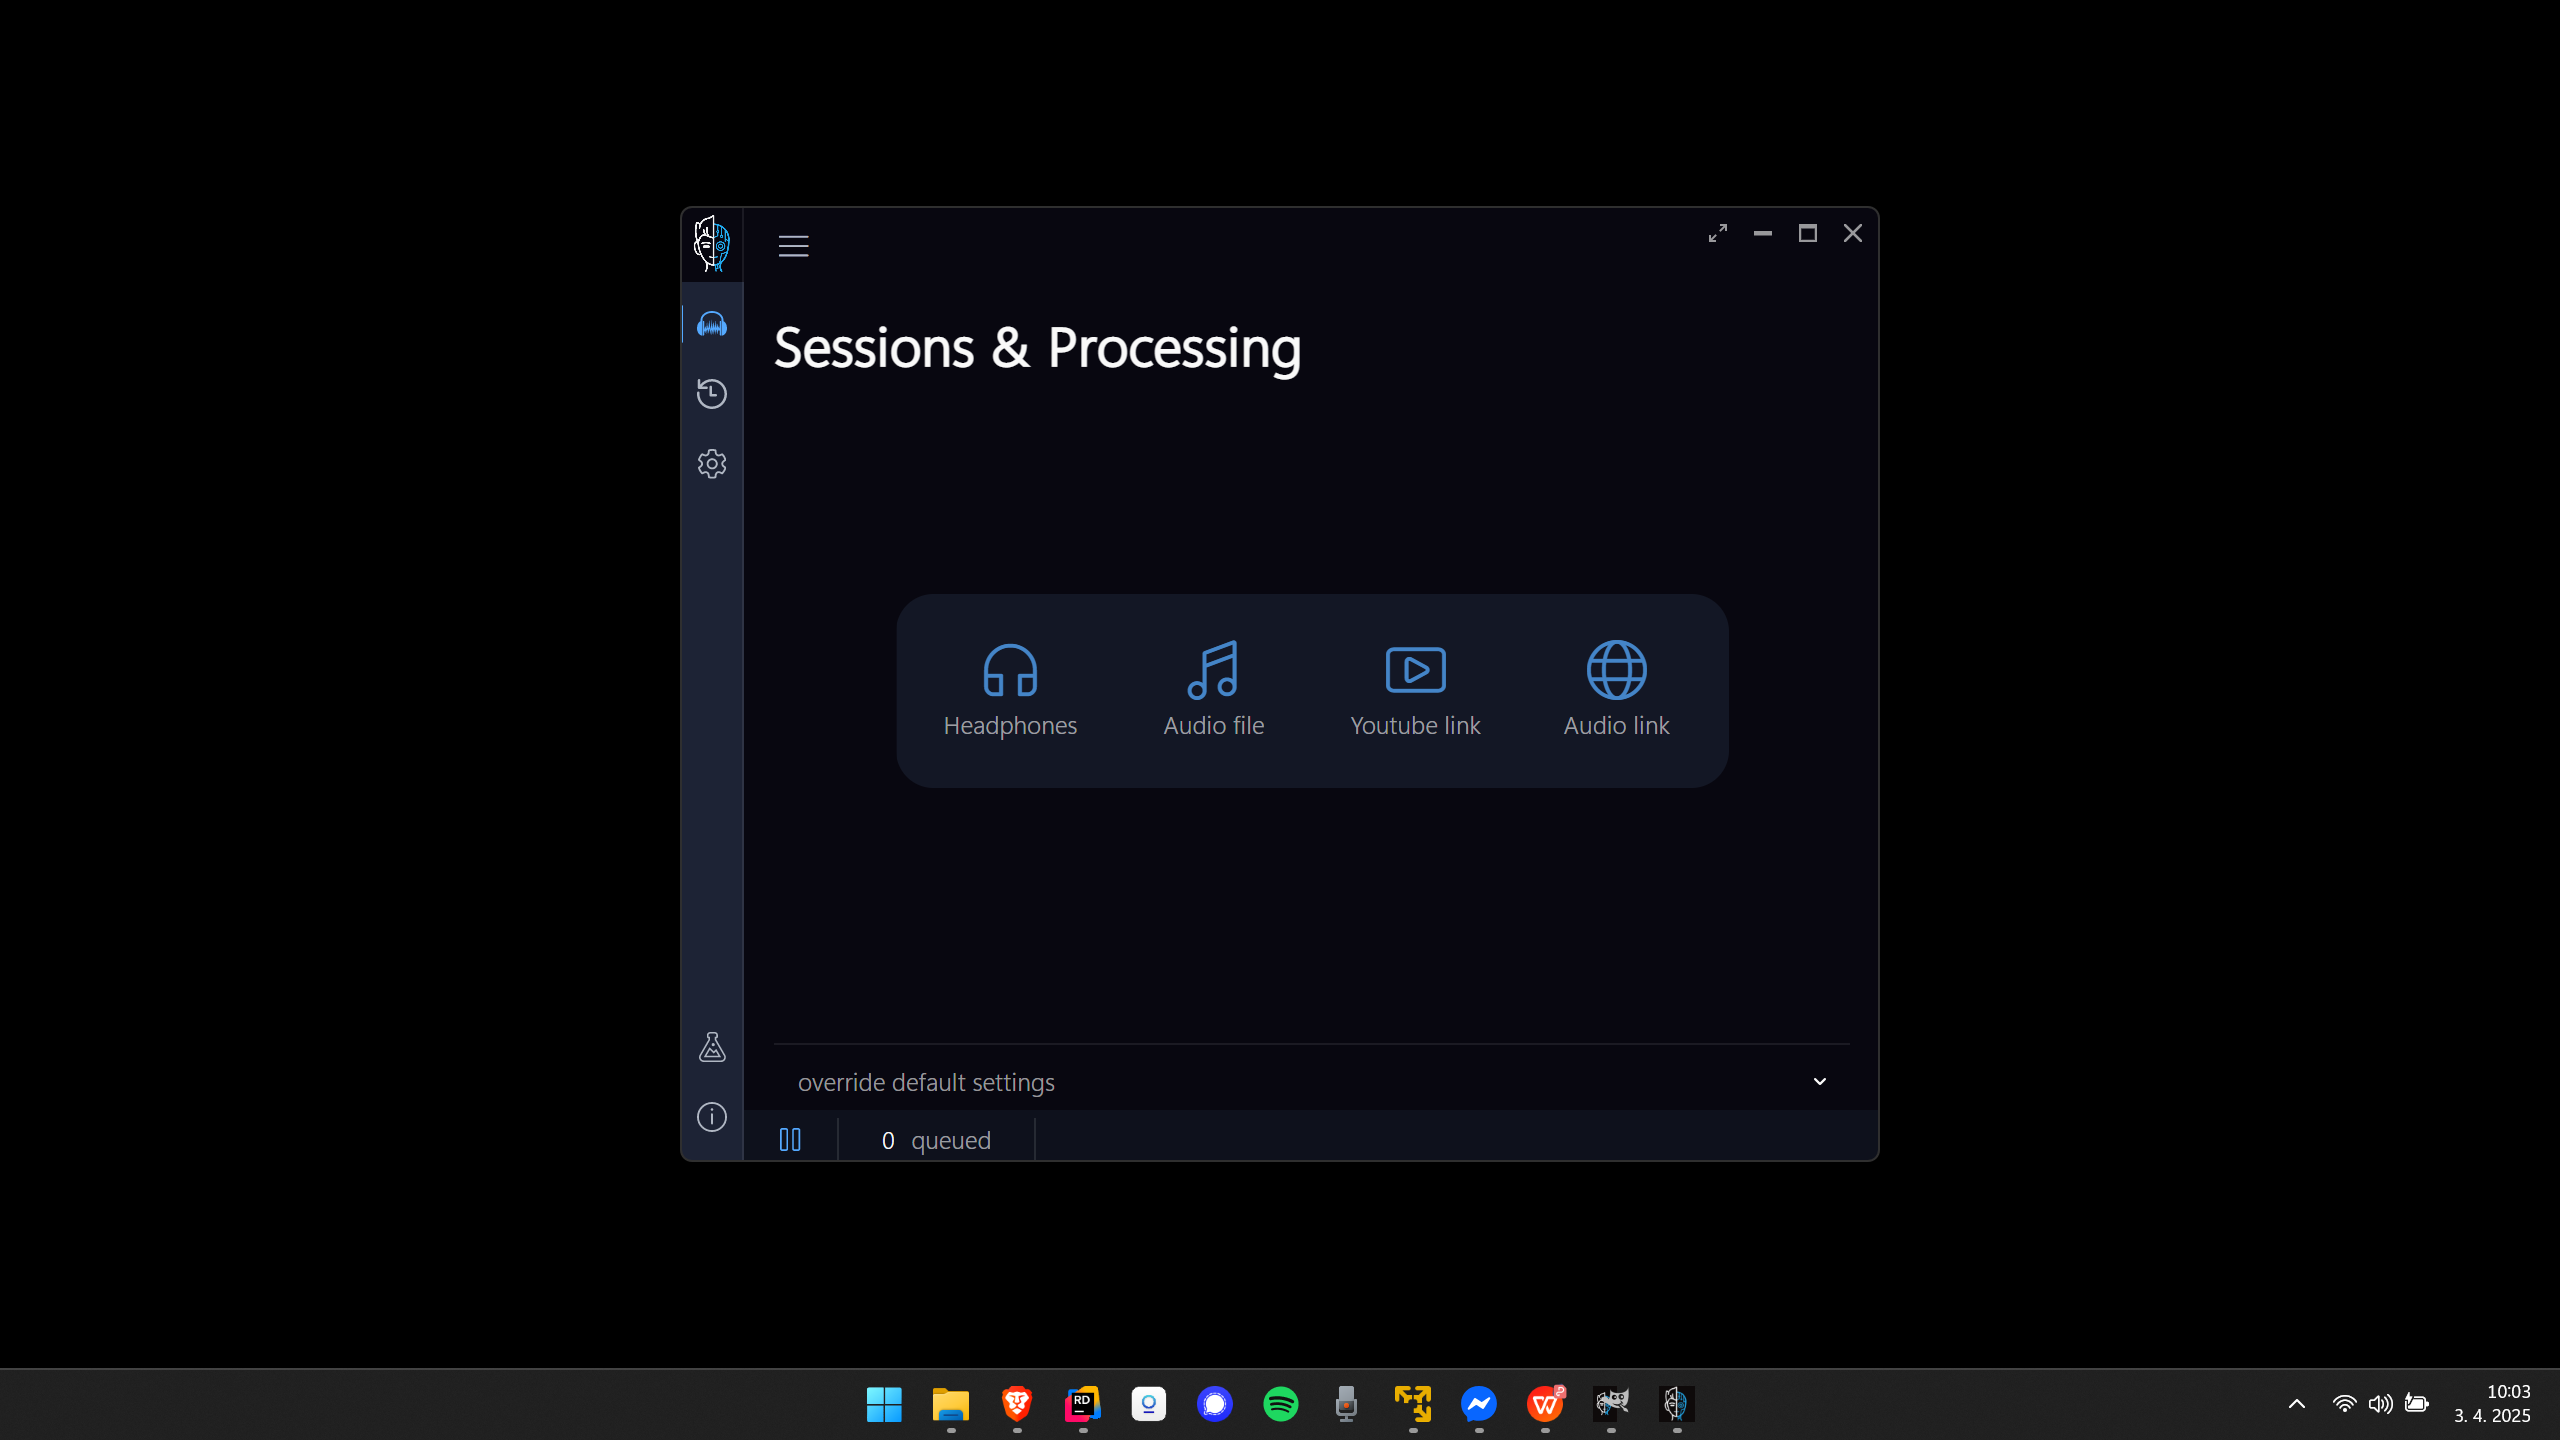The image size is (2560, 1440).
Task: Pick the Audio link globe icon
Action: (x=1616, y=670)
